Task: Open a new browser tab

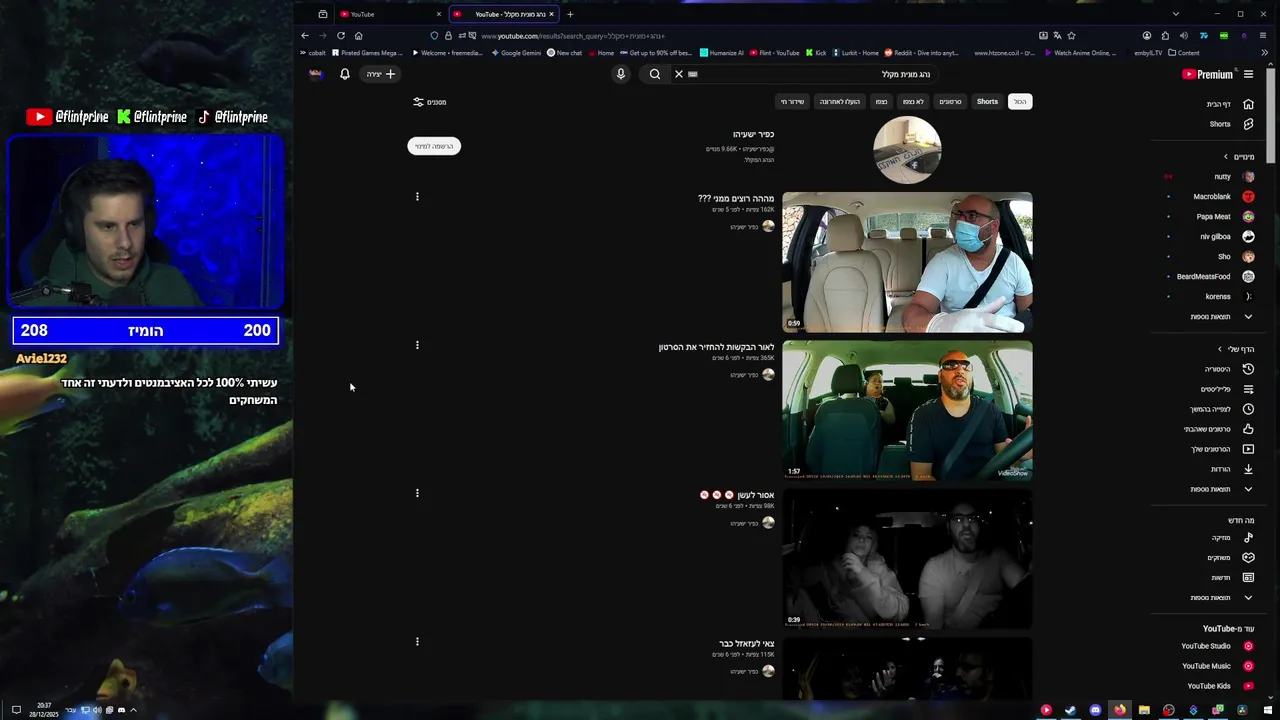Action: coord(570,14)
